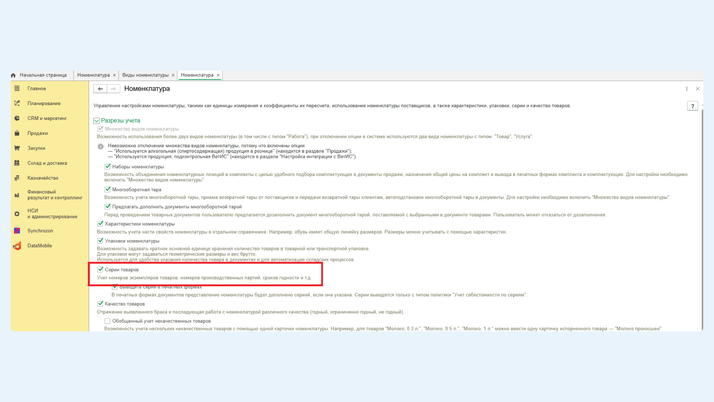Image resolution: width=714 pixels, height=402 pixels.
Task: Close the Номенклатура form with X
Action: (698, 89)
